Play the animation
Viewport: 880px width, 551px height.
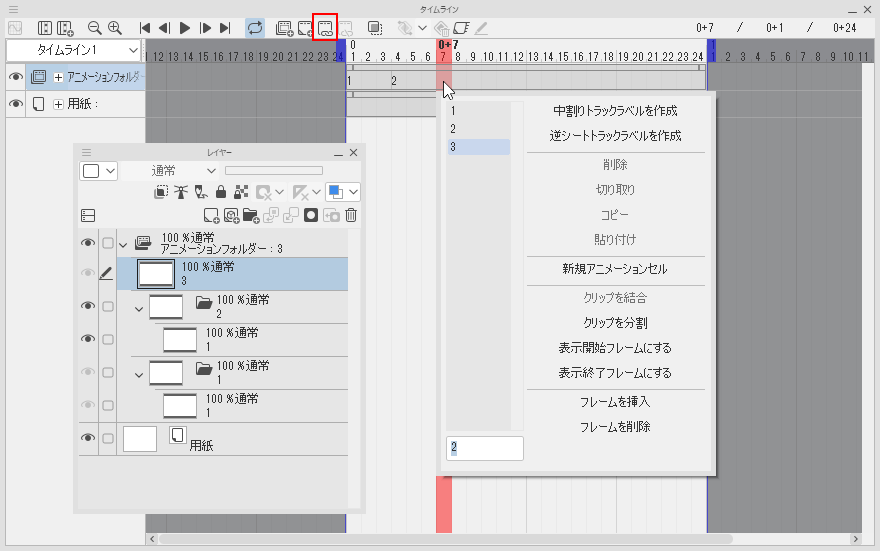click(x=185, y=27)
